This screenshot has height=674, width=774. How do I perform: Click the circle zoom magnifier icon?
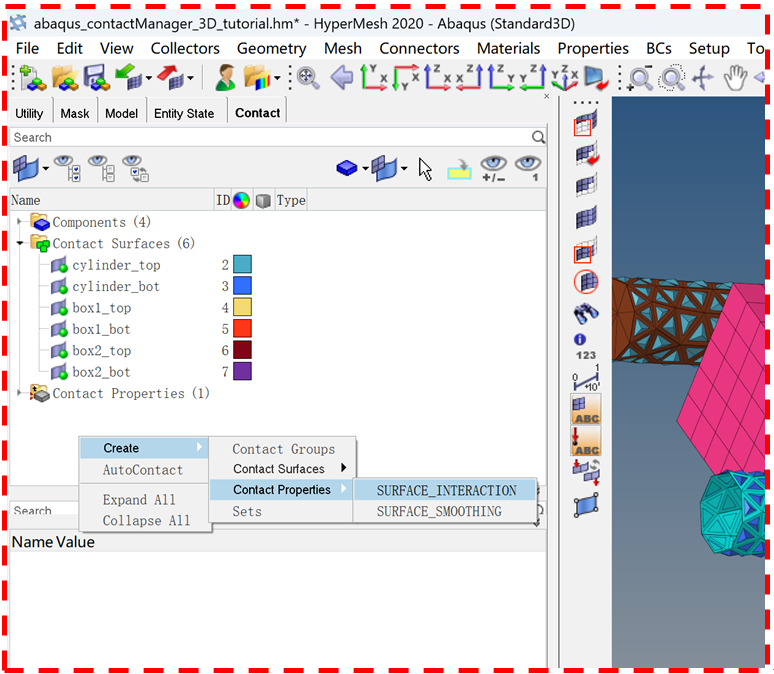coord(672,78)
